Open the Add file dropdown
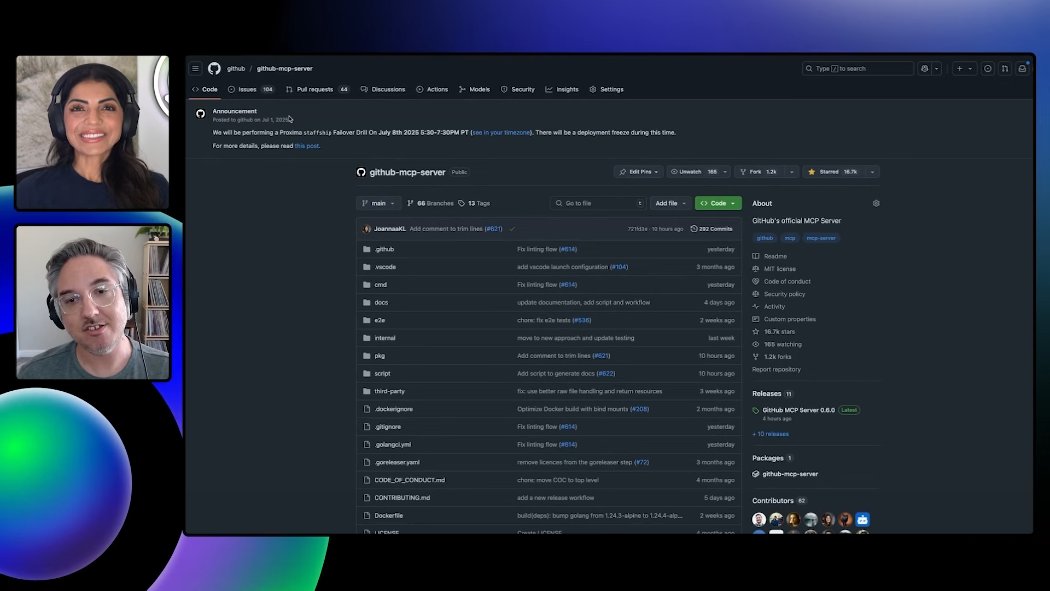 click(670, 203)
